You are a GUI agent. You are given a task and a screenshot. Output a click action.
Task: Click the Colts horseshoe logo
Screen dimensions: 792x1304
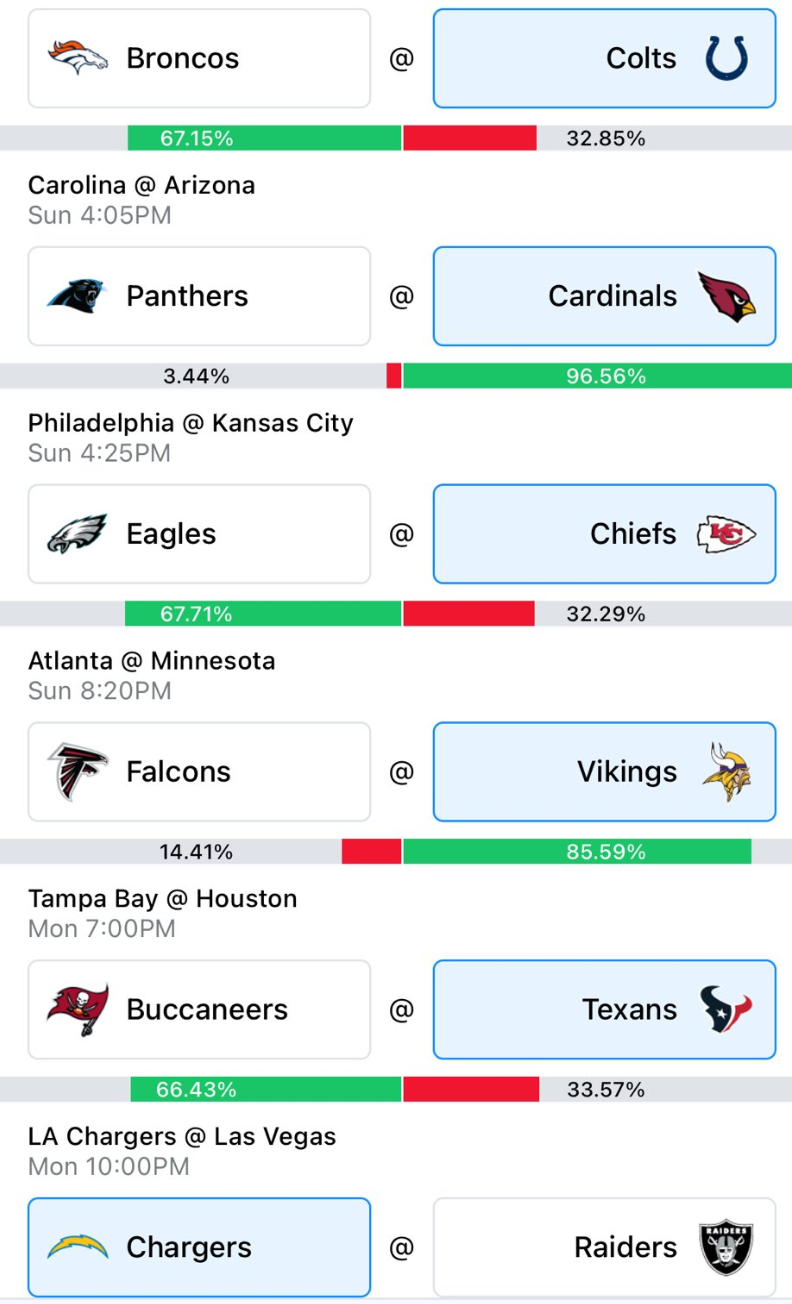[x=726, y=58]
